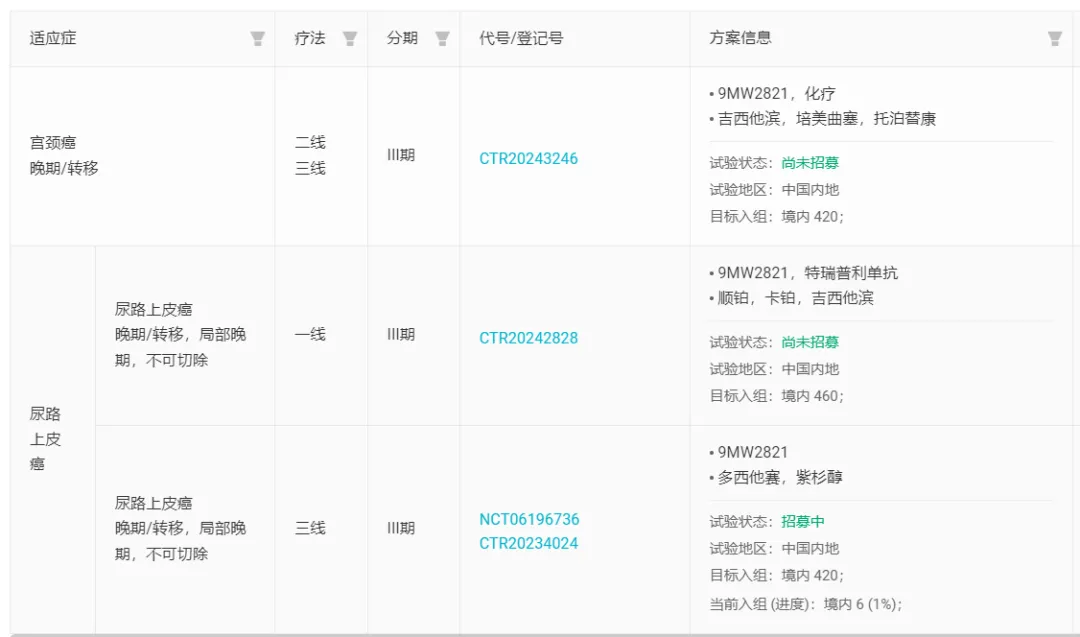Select the 适应症 header label
This screenshot has width=1080, height=637.
(x=53, y=39)
